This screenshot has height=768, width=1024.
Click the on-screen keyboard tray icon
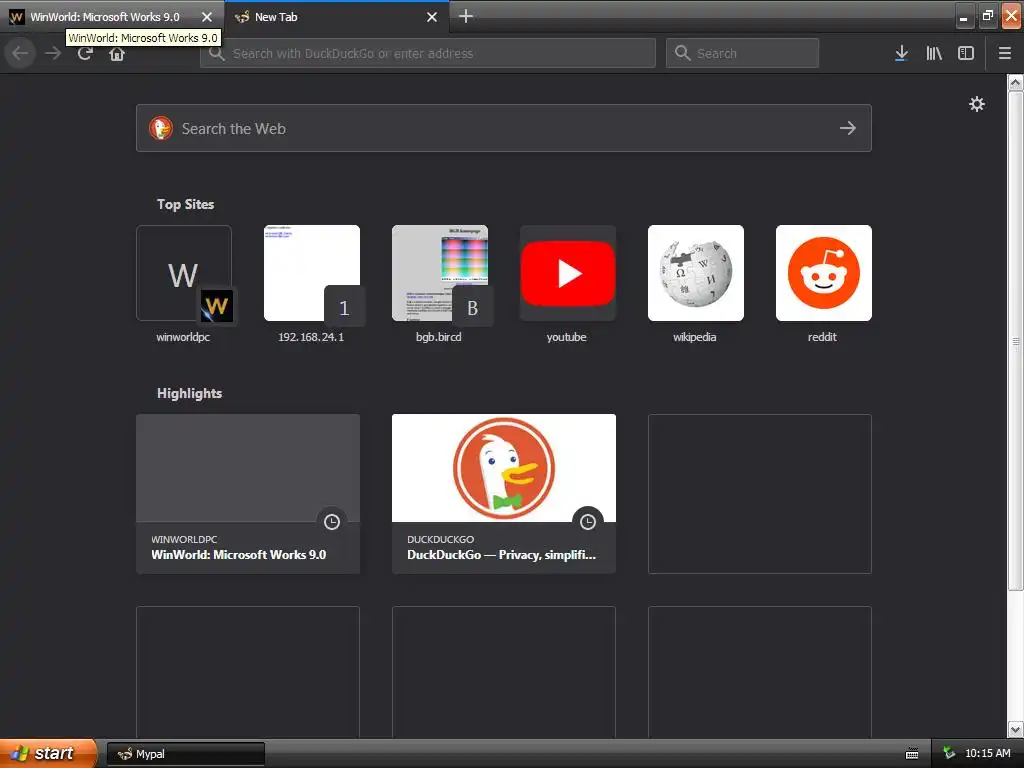click(x=912, y=754)
